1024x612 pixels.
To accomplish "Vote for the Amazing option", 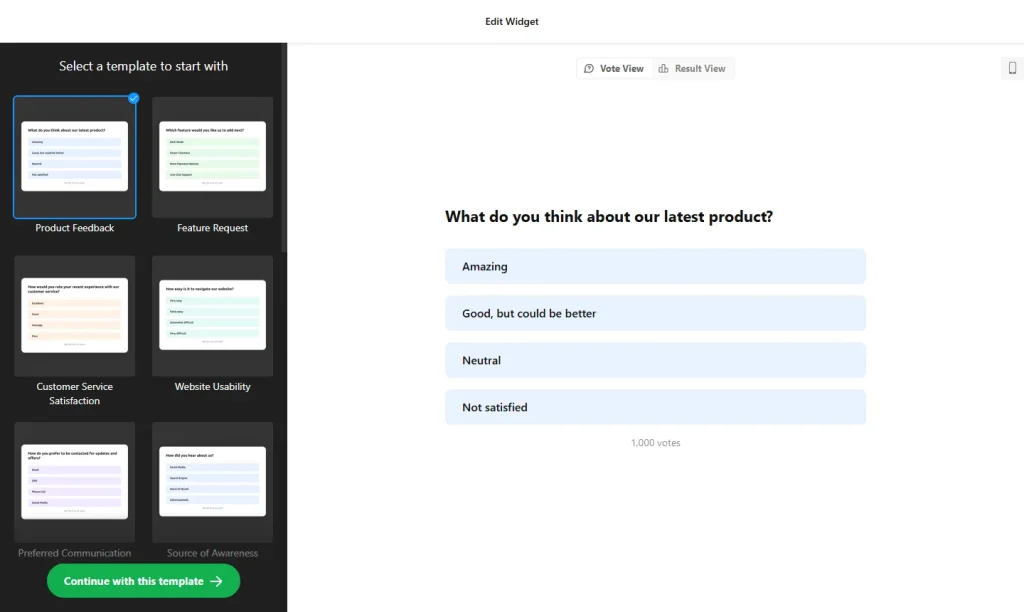I will (x=655, y=266).
